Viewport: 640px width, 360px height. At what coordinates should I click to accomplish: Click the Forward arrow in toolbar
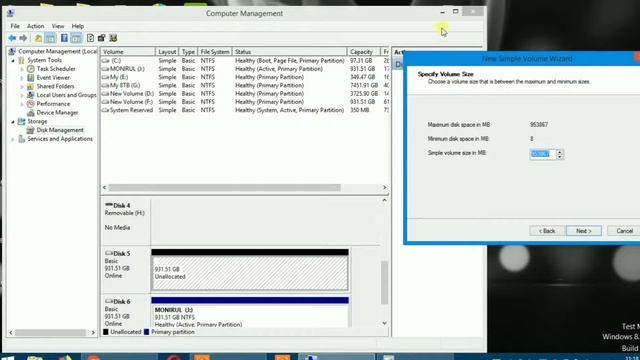point(23,38)
